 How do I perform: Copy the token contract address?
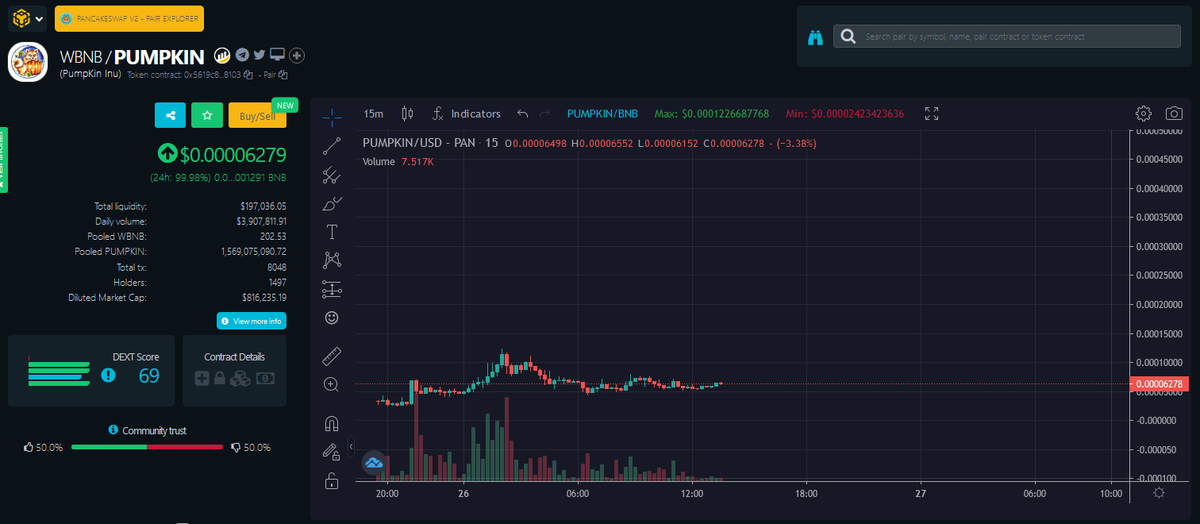[247, 74]
